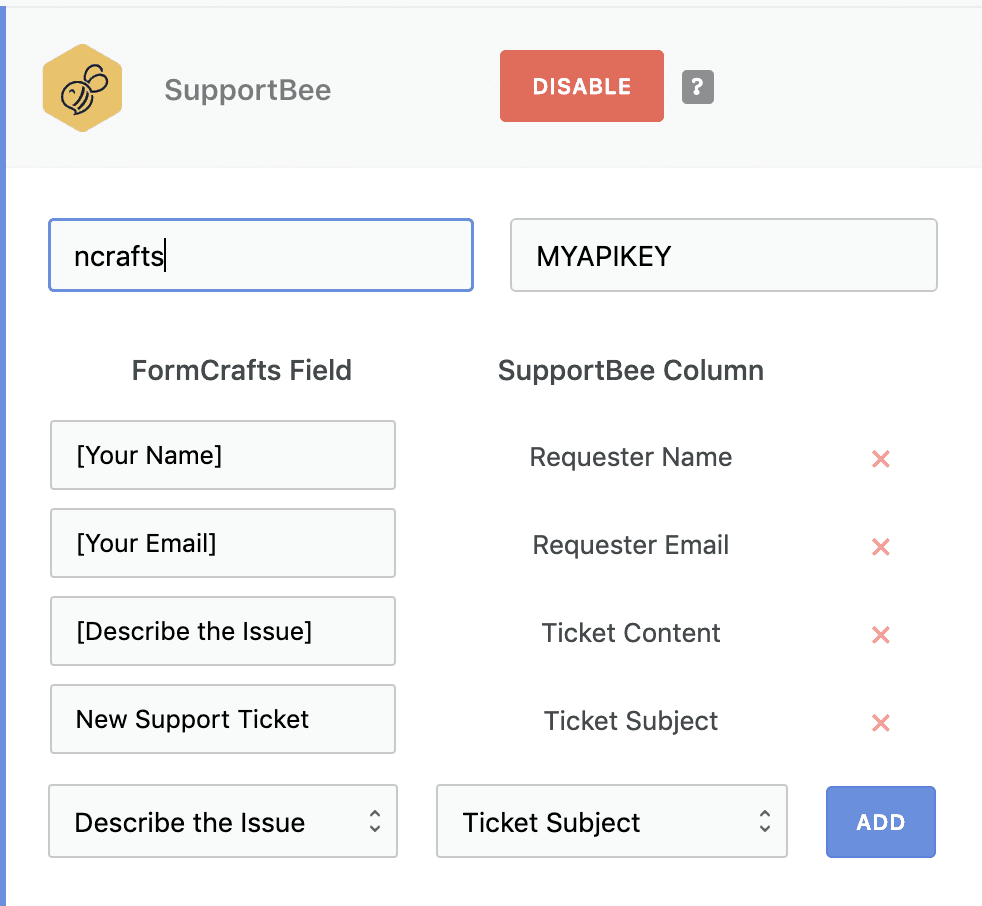Delete the Requester Email mapping
982x906 pixels.
coord(881,547)
